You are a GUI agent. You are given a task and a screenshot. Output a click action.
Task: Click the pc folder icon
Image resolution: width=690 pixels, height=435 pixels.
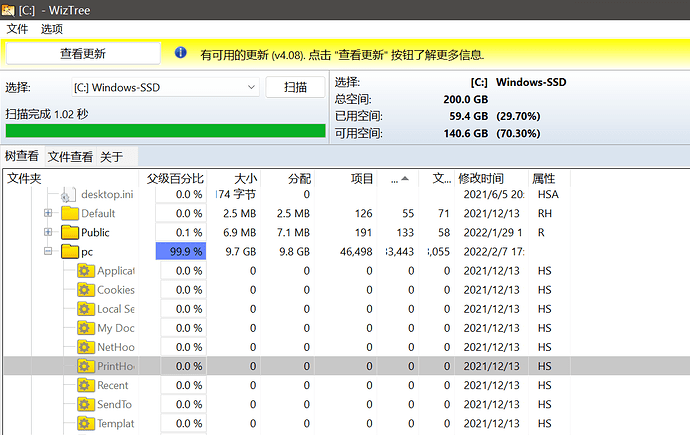click(x=69, y=252)
